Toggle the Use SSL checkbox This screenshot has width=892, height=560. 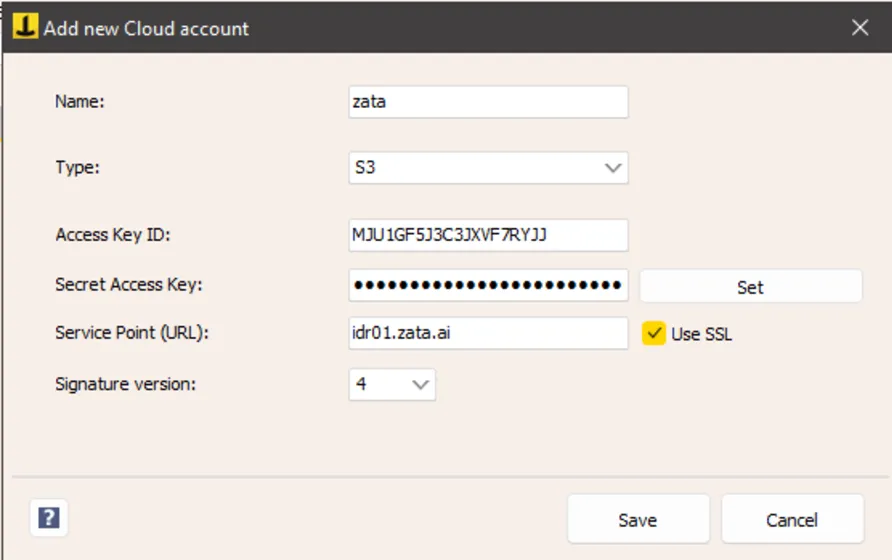pos(654,333)
